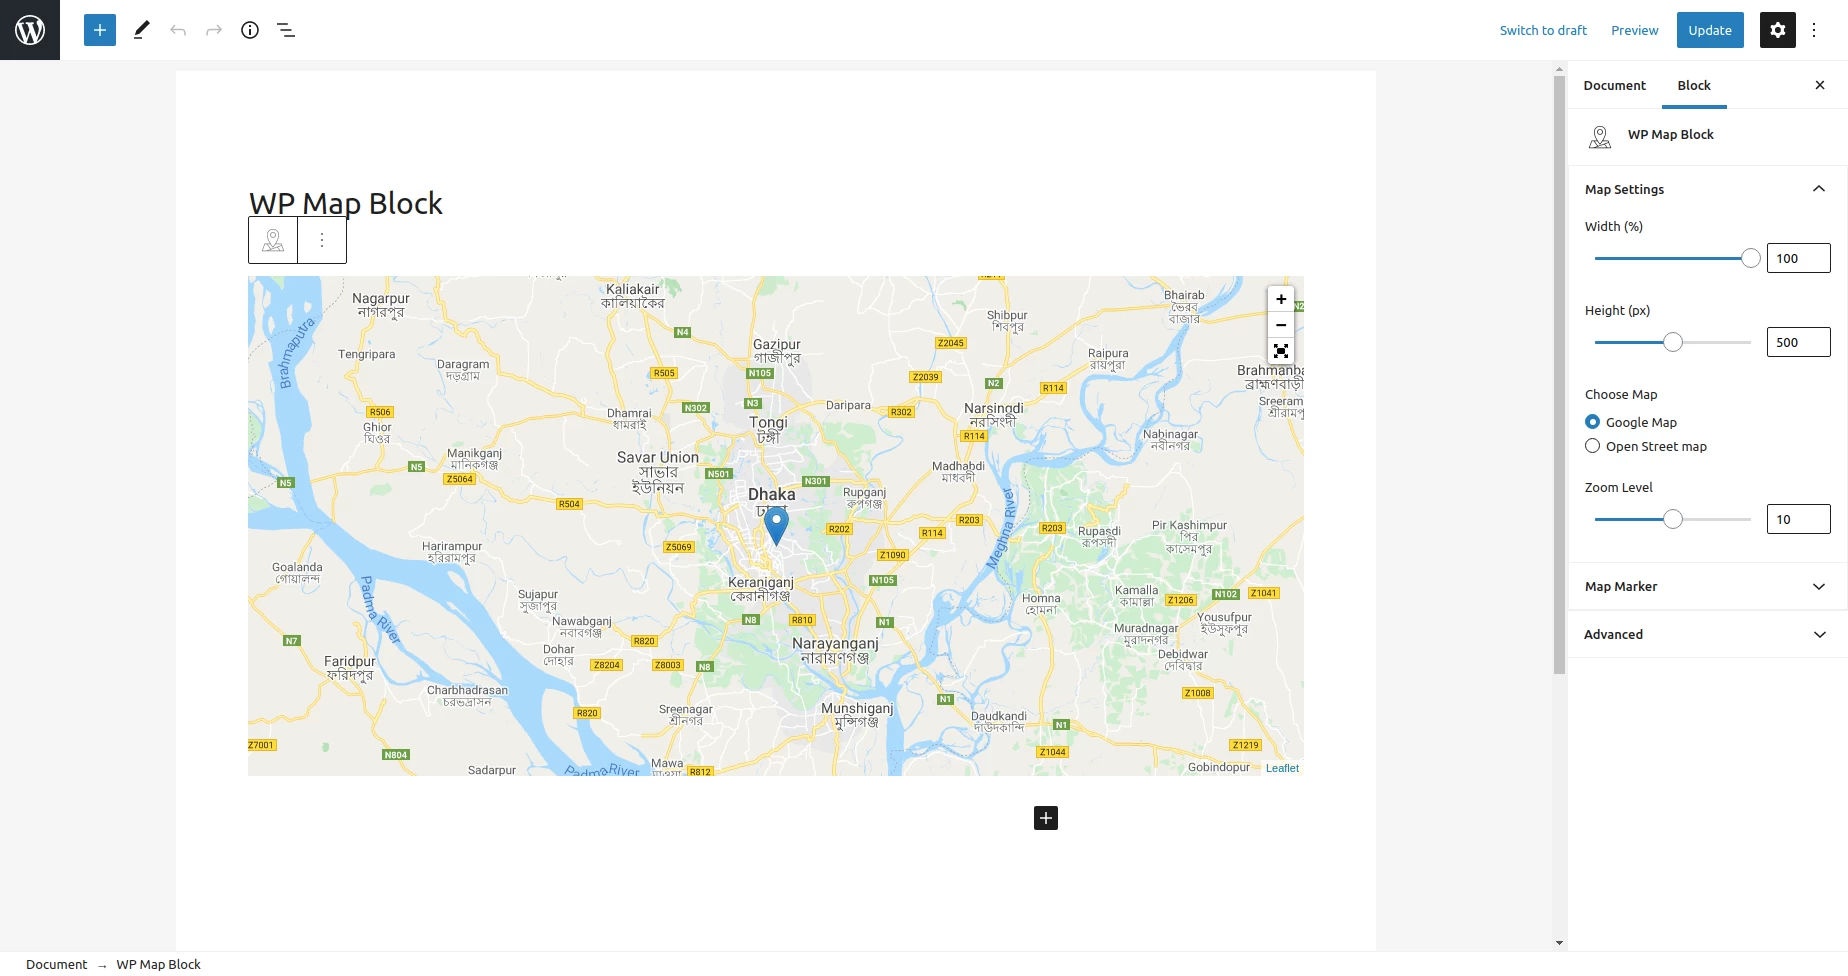
Task: Click the map fullscreen icon
Action: pyautogui.click(x=1281, y=351)
